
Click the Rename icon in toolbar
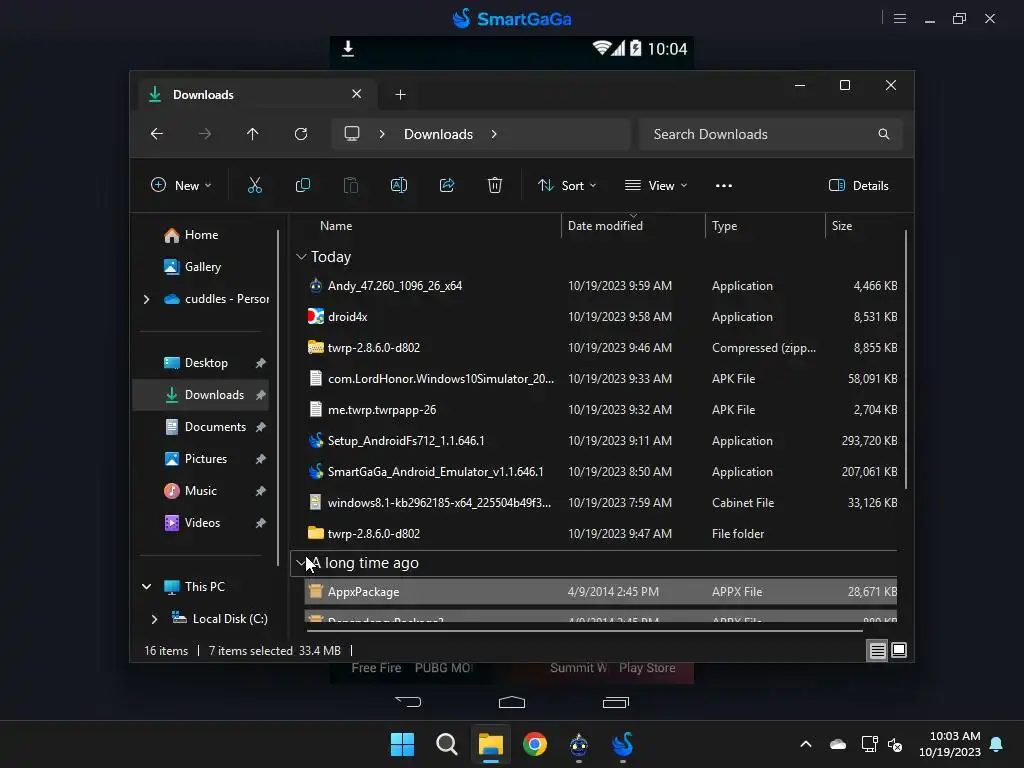click(x=399, y=185)
